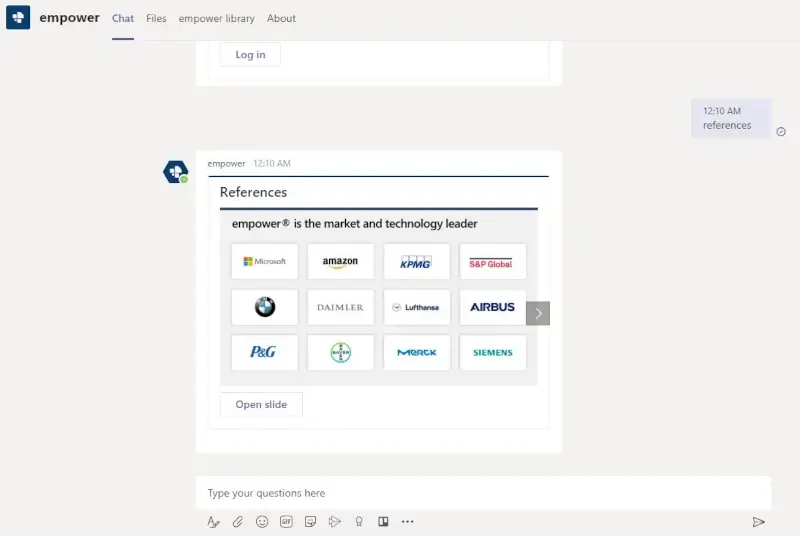Click the sent 'references' message bubble

click(x=731, y=118)
